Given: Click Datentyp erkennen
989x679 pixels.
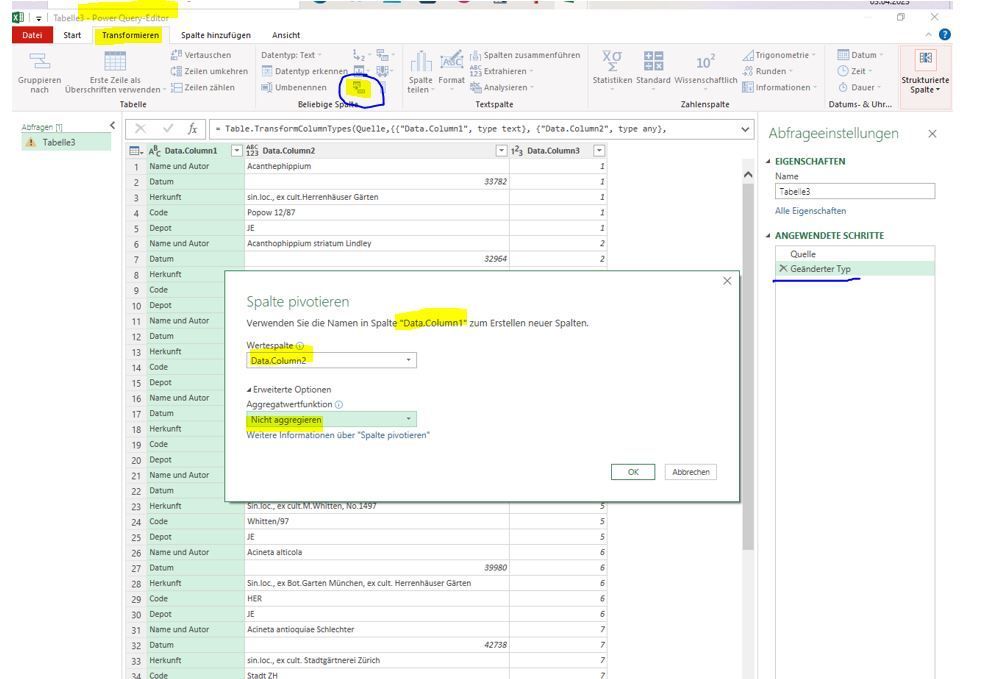Looking at the screenshot, I should coord(304,71).
